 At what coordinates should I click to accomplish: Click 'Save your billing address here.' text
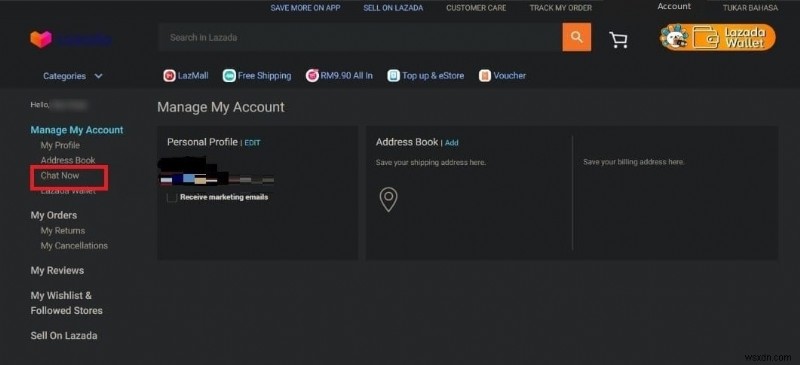[634, 162]
